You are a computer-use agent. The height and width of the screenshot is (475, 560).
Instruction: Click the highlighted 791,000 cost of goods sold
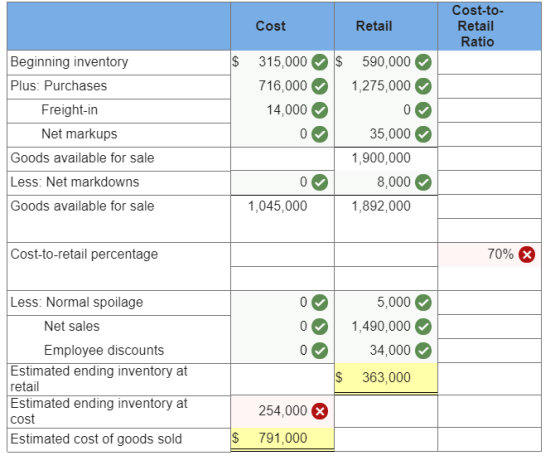(282, 439)
